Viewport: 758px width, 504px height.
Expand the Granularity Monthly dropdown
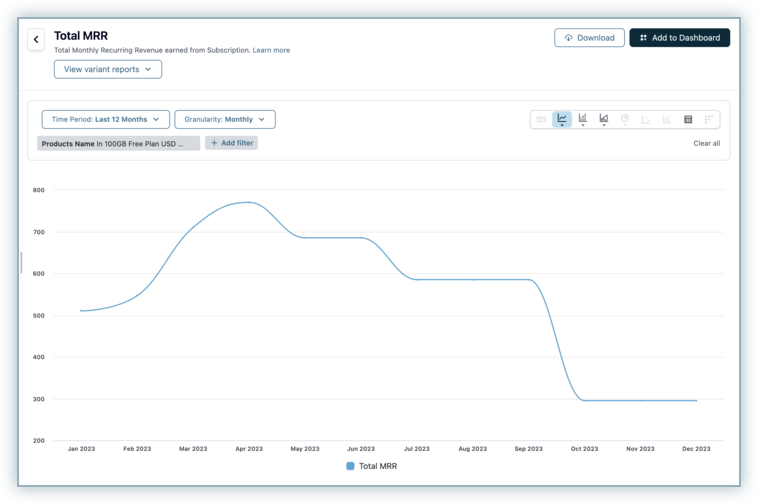[225, 119]
